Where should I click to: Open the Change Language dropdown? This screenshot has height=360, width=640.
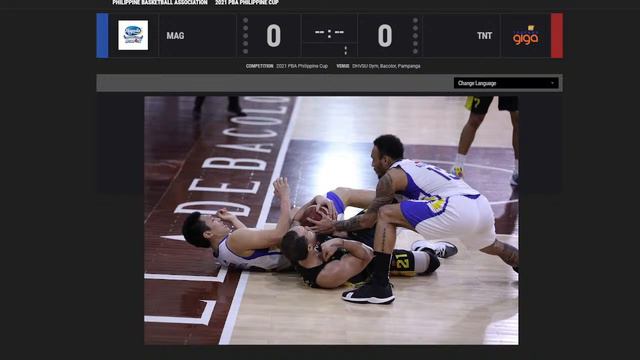(506, 83)
